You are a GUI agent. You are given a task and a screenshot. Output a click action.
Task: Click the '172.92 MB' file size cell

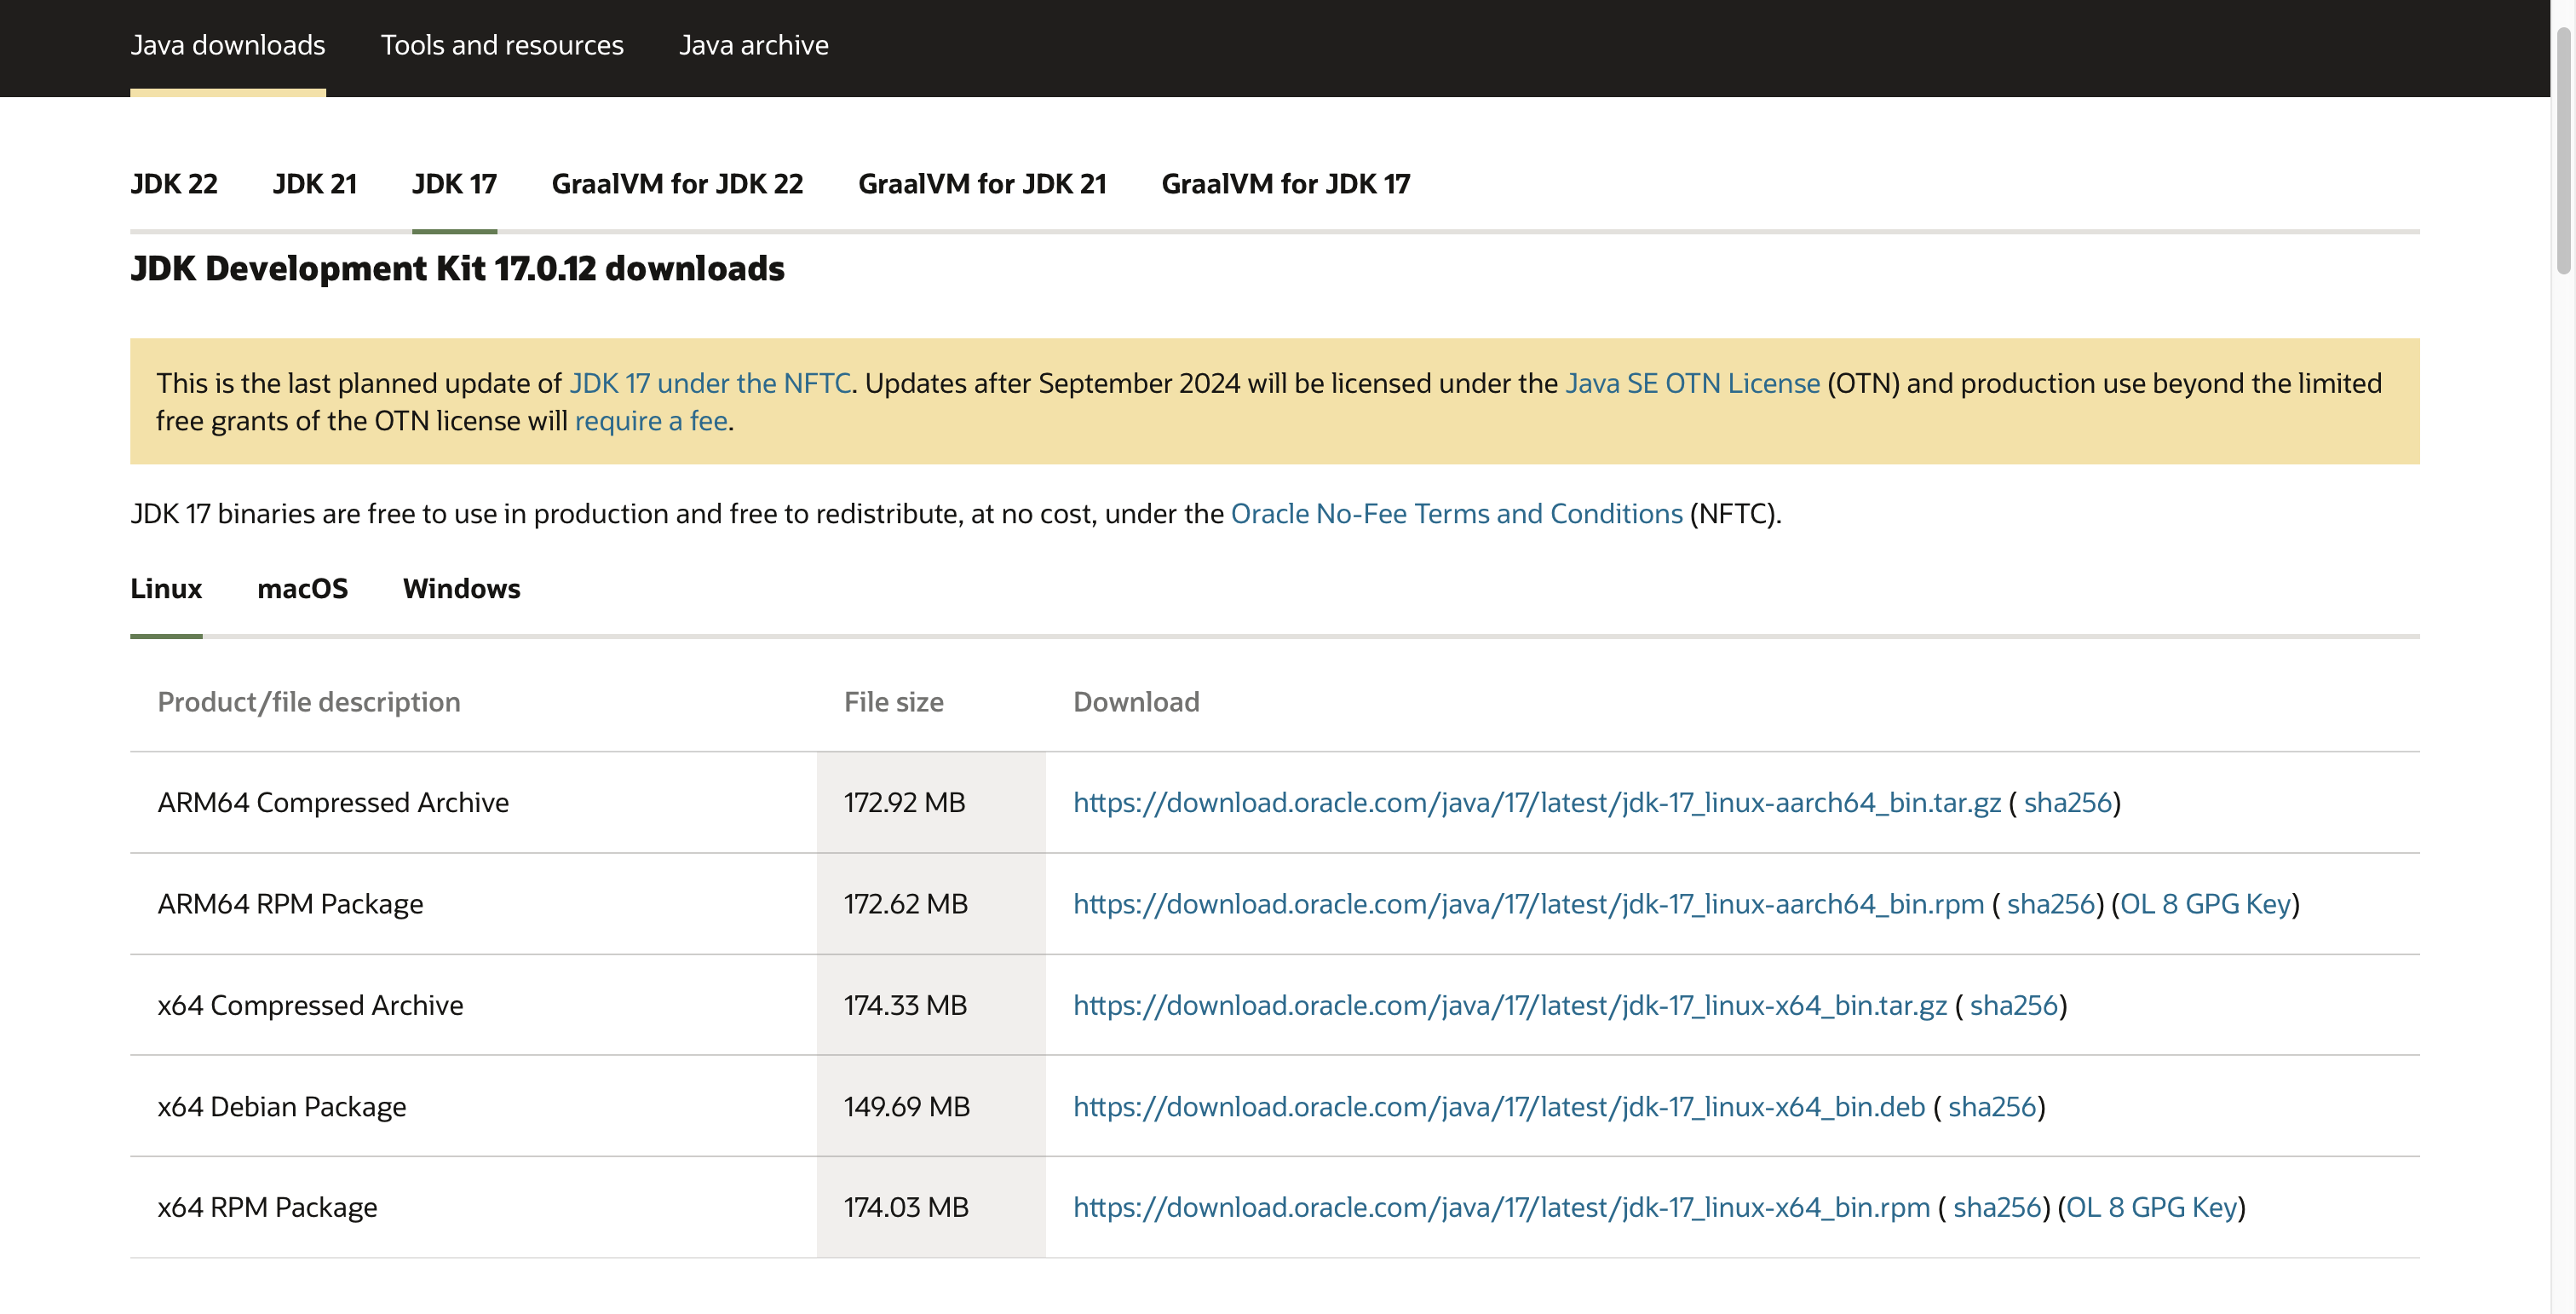click(x=931, y=802)
